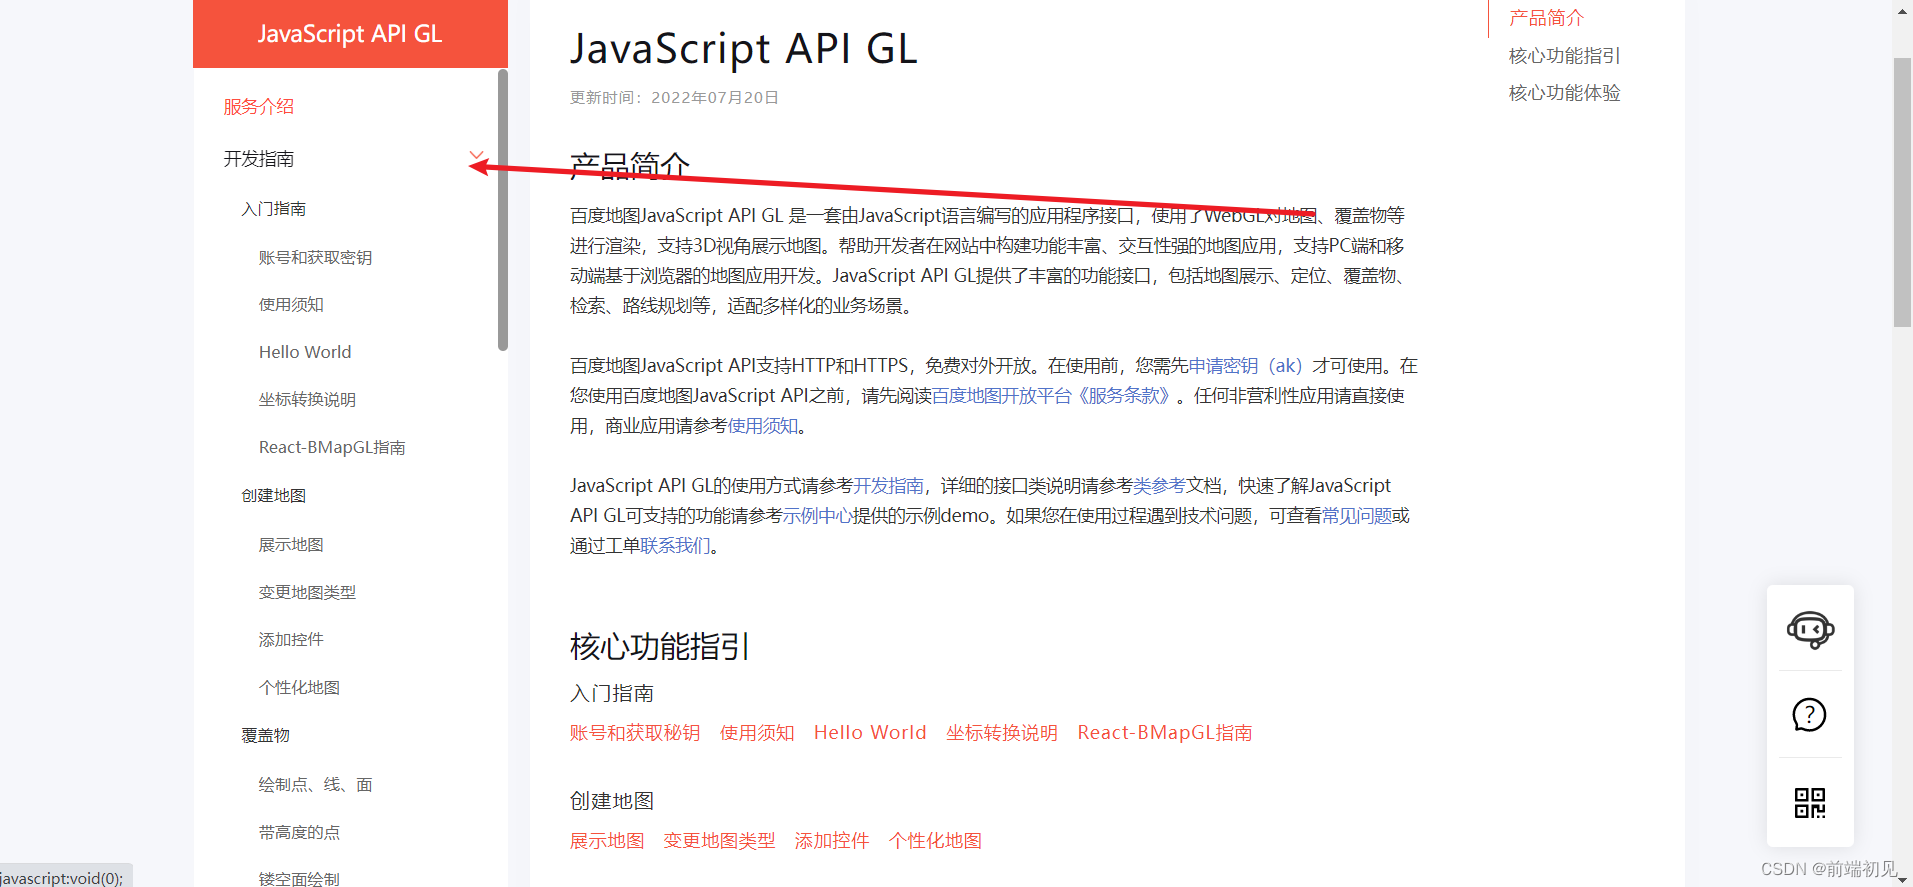This screenshot has width=1913, height=887.
Task: Expand the 覆盖物 sidebar section
Action: tap(265, 736)
